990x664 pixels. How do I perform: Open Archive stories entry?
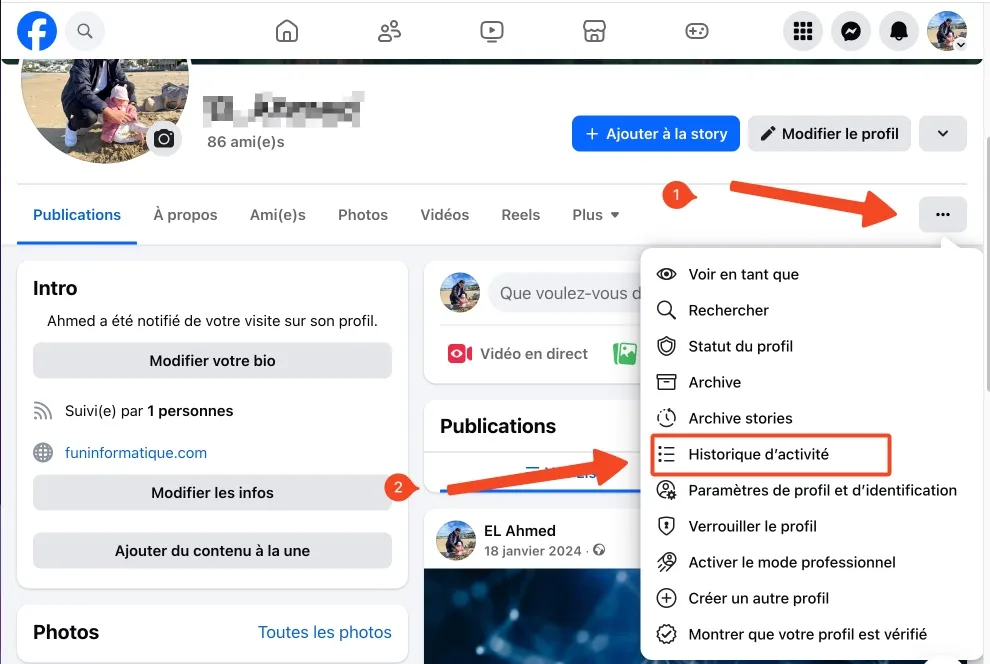811,418
